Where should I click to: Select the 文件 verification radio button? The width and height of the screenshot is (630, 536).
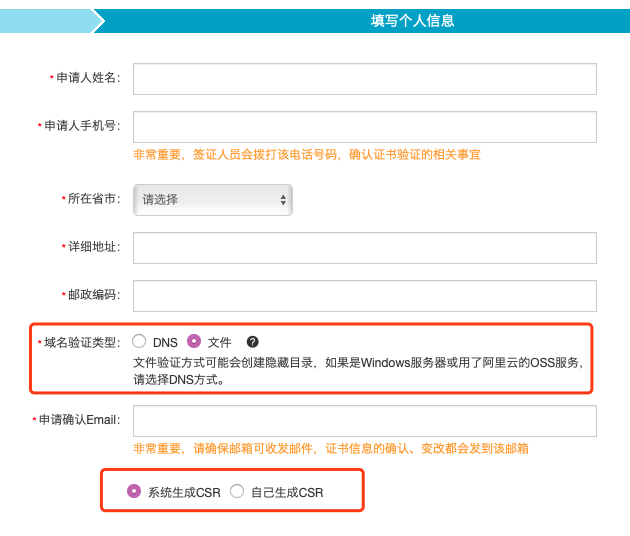point(194,341)
